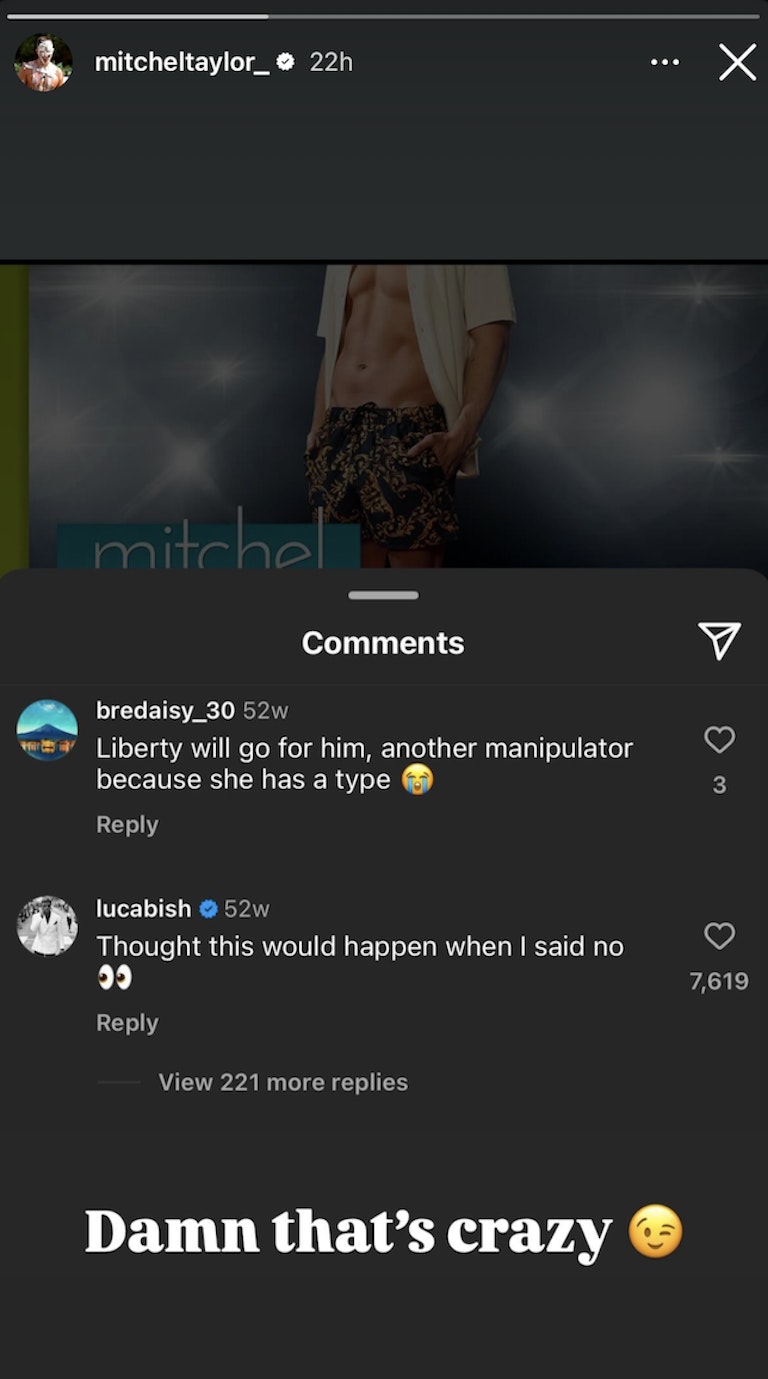Tap the story progress bar at top
Screen dimensions: 768x1379
[x=383, y=16]
